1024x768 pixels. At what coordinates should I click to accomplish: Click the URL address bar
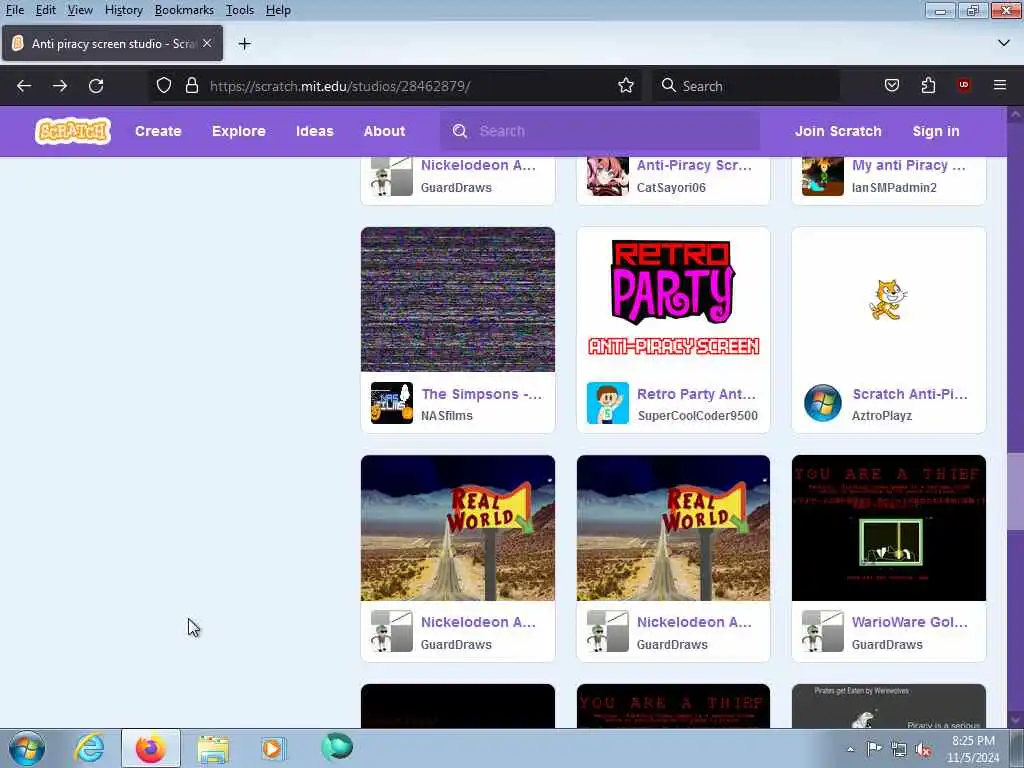(398, 86)
